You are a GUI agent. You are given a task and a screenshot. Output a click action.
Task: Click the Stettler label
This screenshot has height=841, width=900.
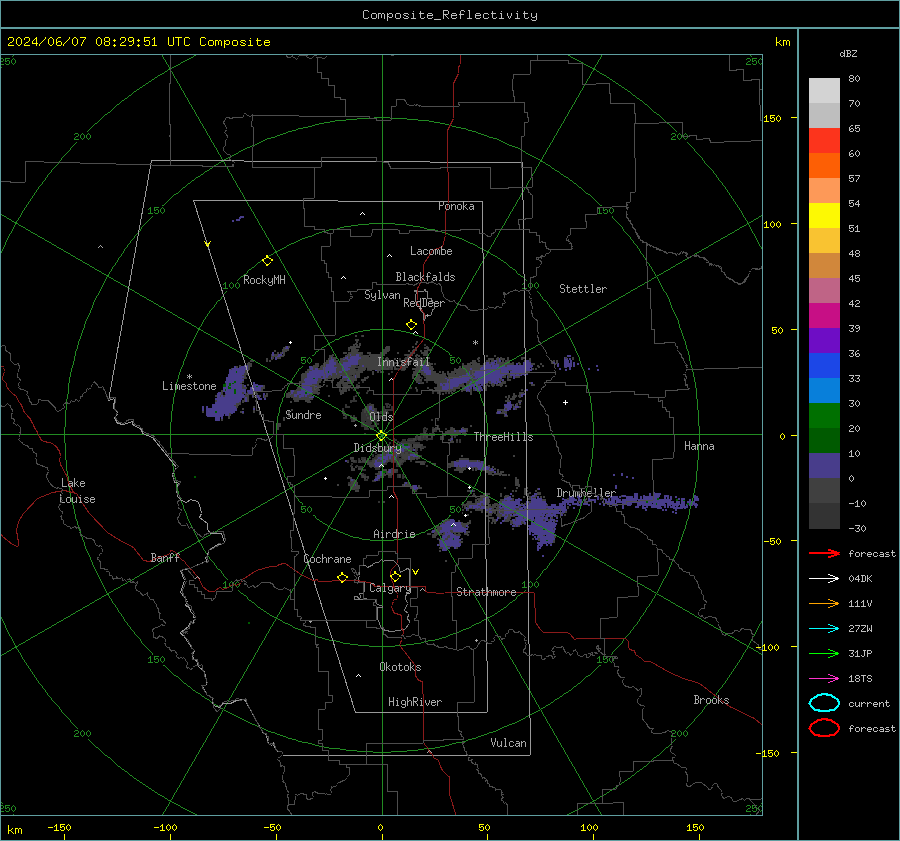coord(583,289)
